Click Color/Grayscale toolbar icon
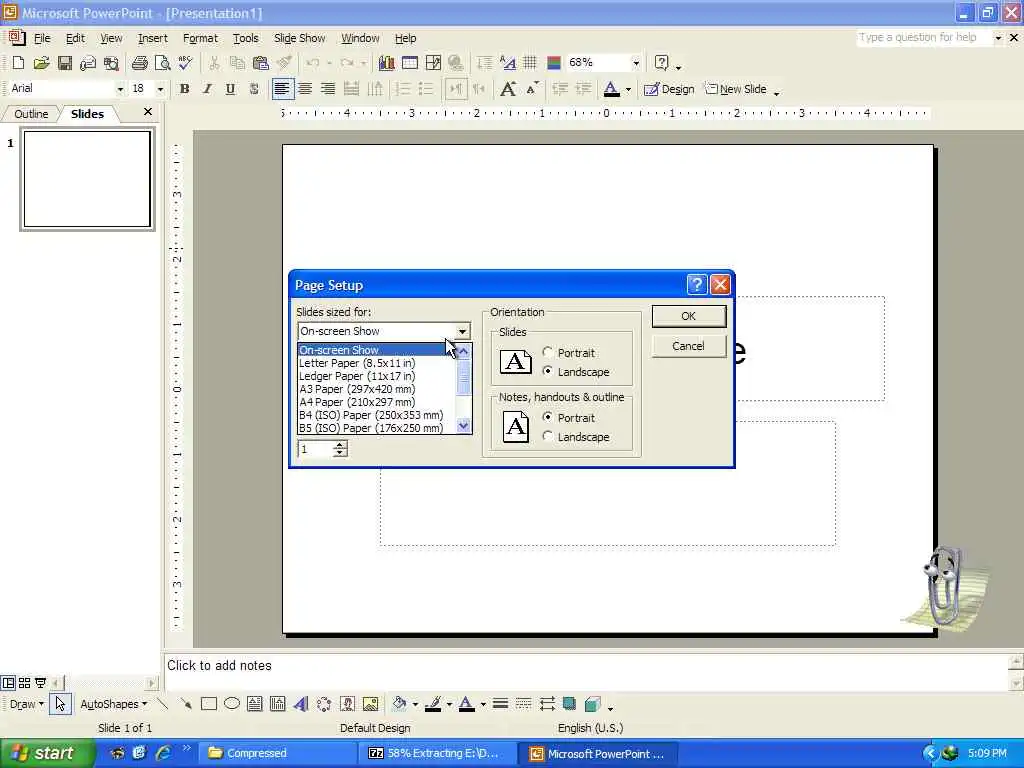 click(x=554, y=63)
